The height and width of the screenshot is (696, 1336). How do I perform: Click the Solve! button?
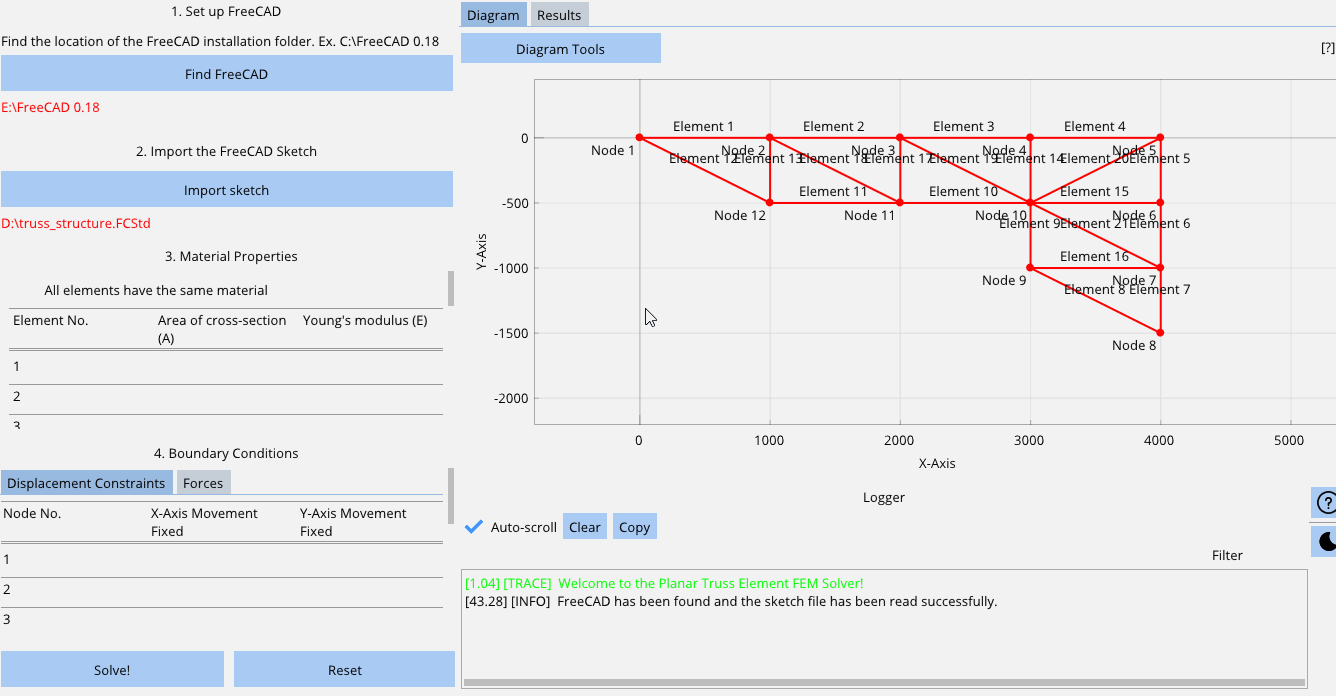coord(112,670)
